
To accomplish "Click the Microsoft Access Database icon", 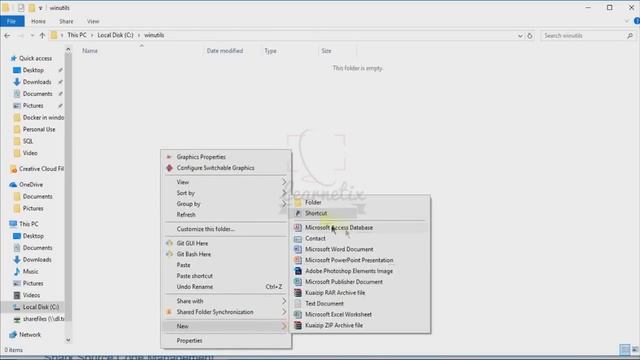I will pos(298,228).
